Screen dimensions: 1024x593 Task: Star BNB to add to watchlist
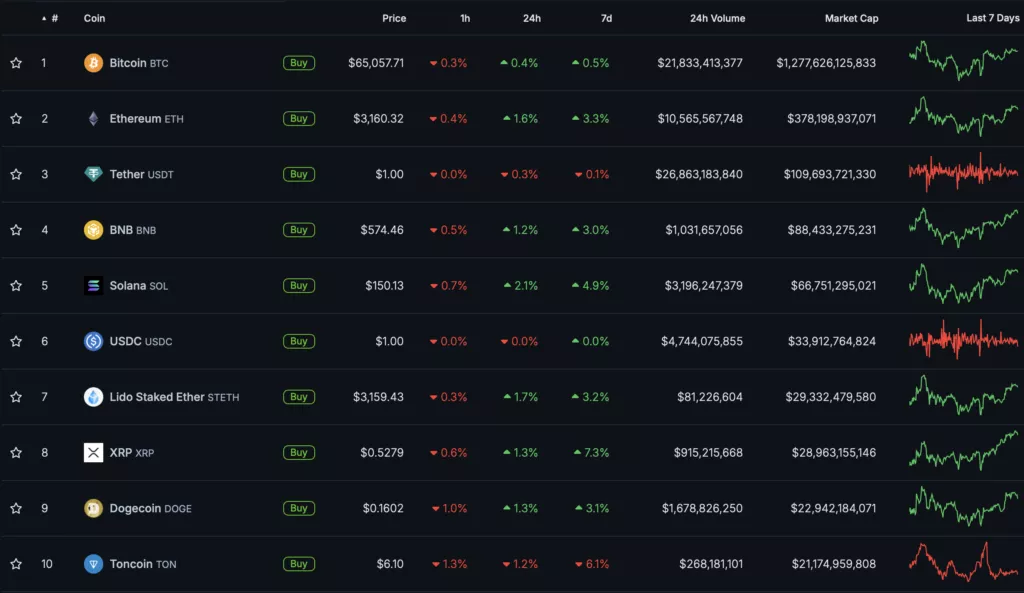tap(16, 230)
